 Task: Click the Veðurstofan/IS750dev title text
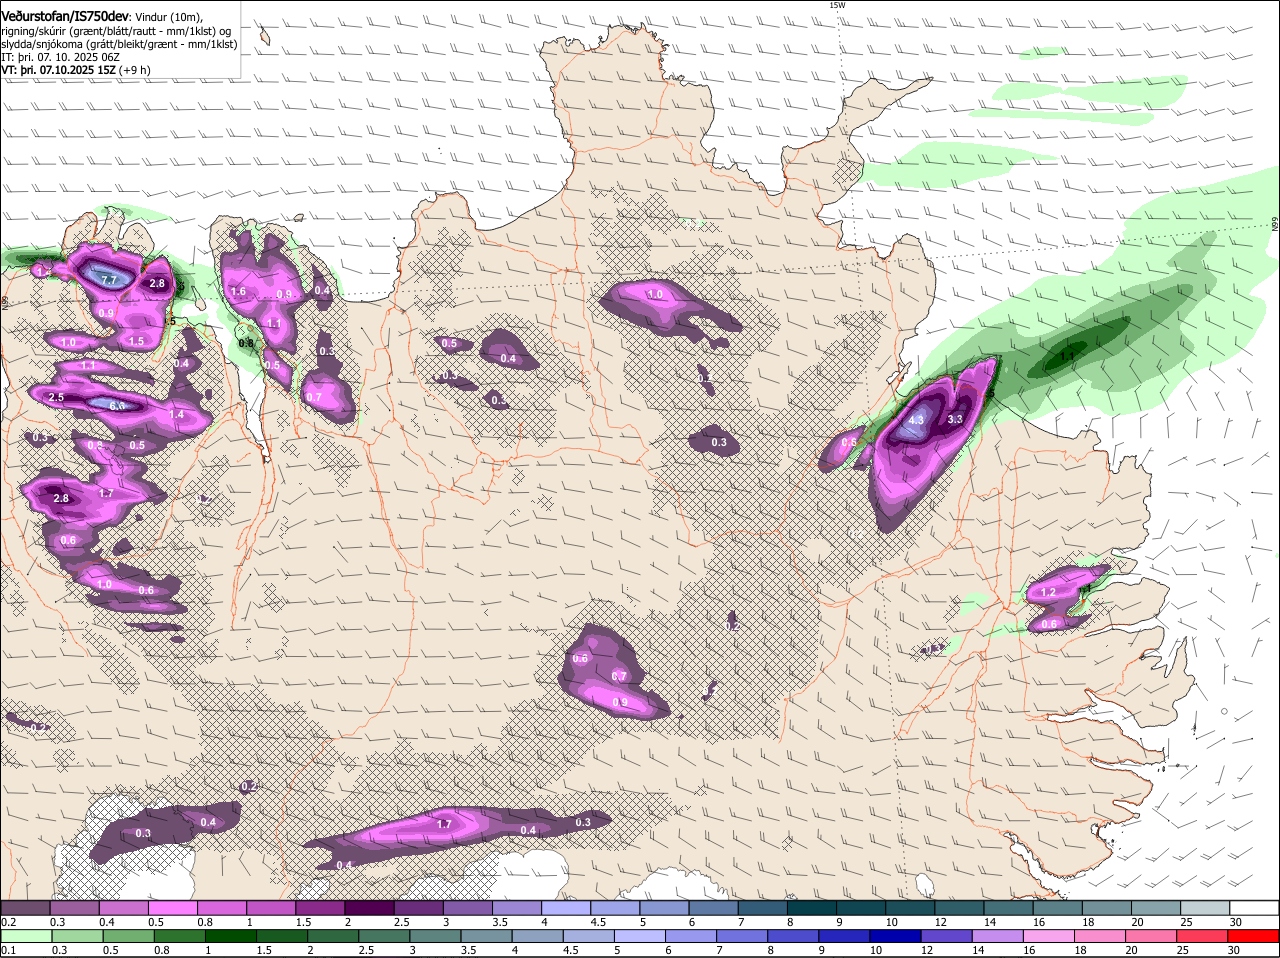point(65,17)
